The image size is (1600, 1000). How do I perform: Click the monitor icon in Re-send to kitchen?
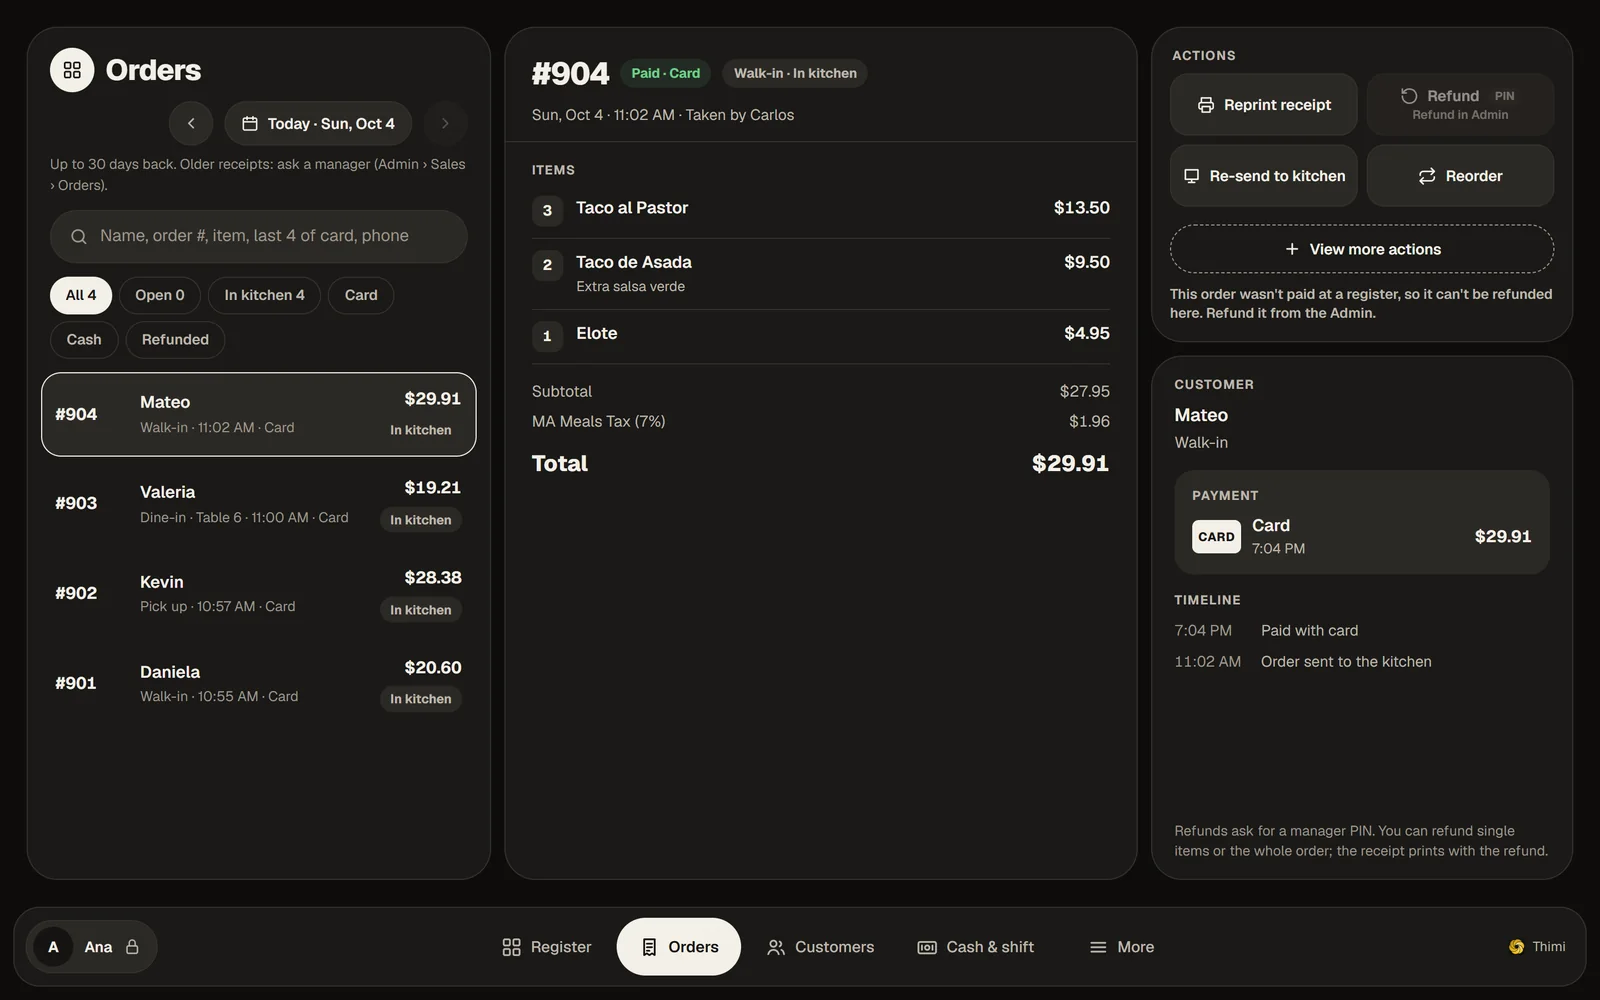[1192, 176]
